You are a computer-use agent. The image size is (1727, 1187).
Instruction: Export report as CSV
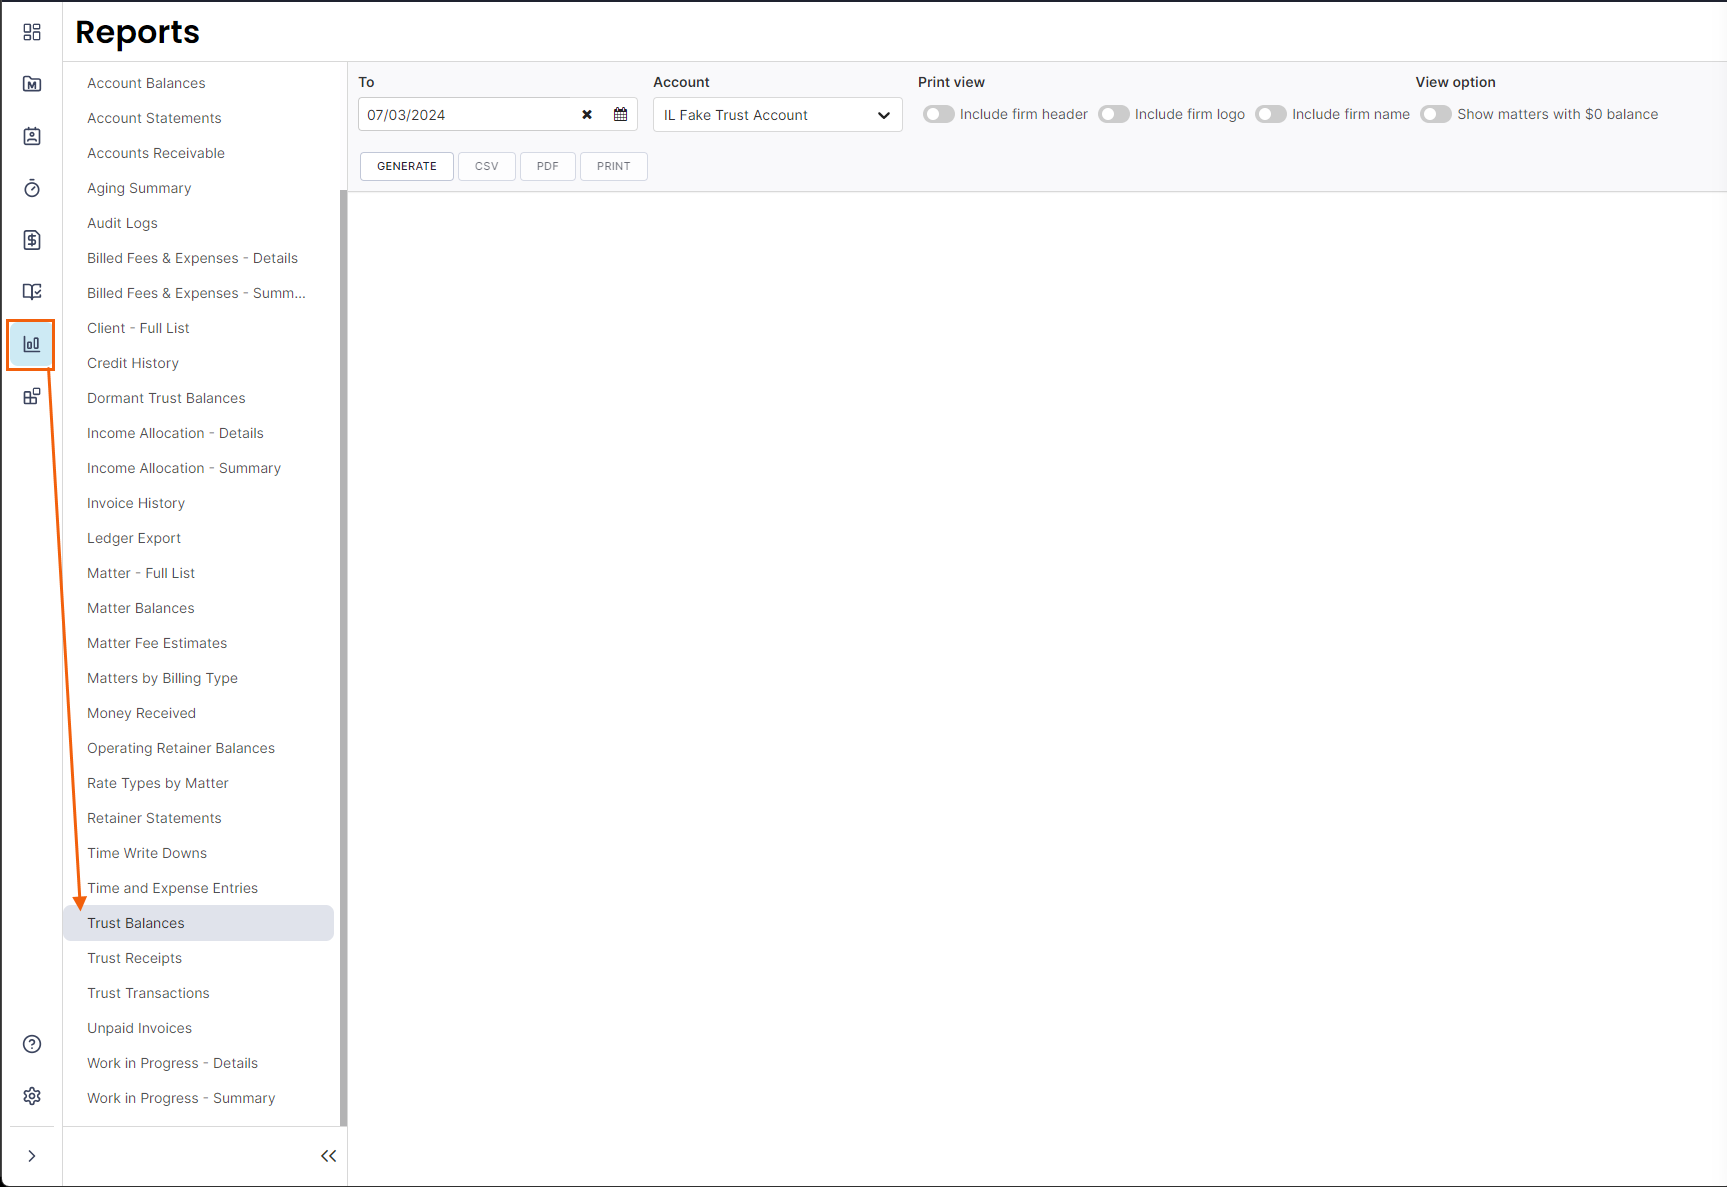pyautogui.click(x=487, y=166)
